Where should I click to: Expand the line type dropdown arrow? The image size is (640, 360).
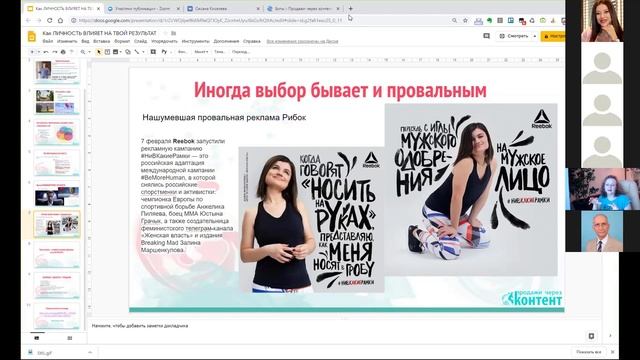[143, 52]
